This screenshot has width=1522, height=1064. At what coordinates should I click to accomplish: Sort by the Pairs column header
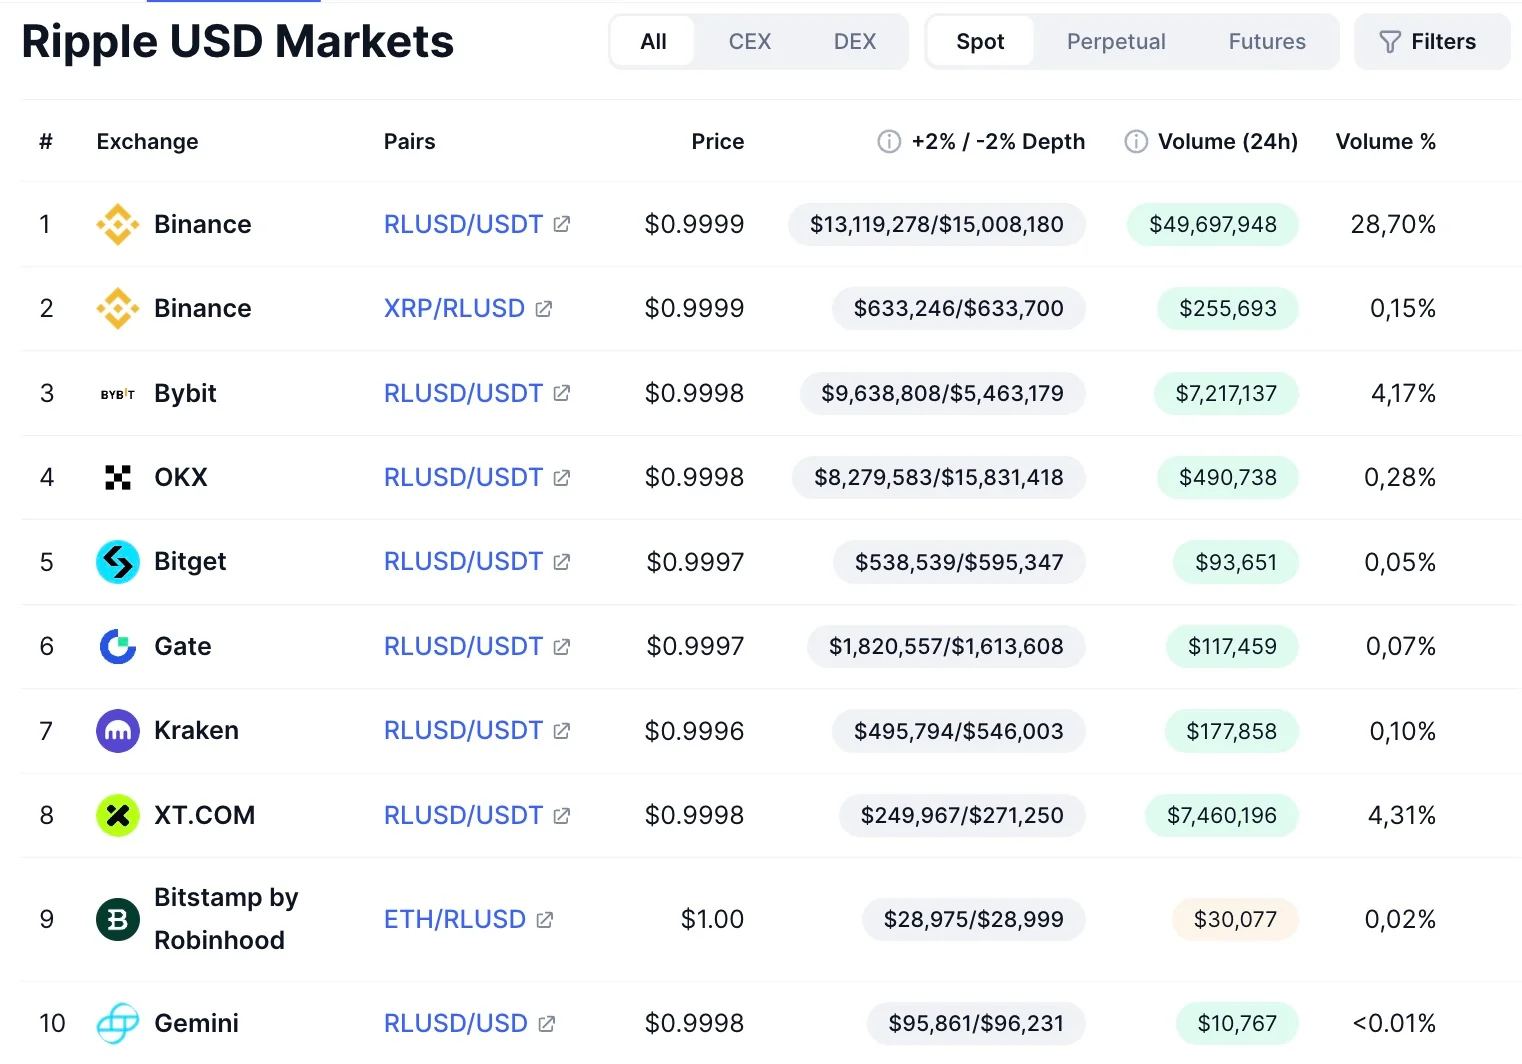(409, 142)
